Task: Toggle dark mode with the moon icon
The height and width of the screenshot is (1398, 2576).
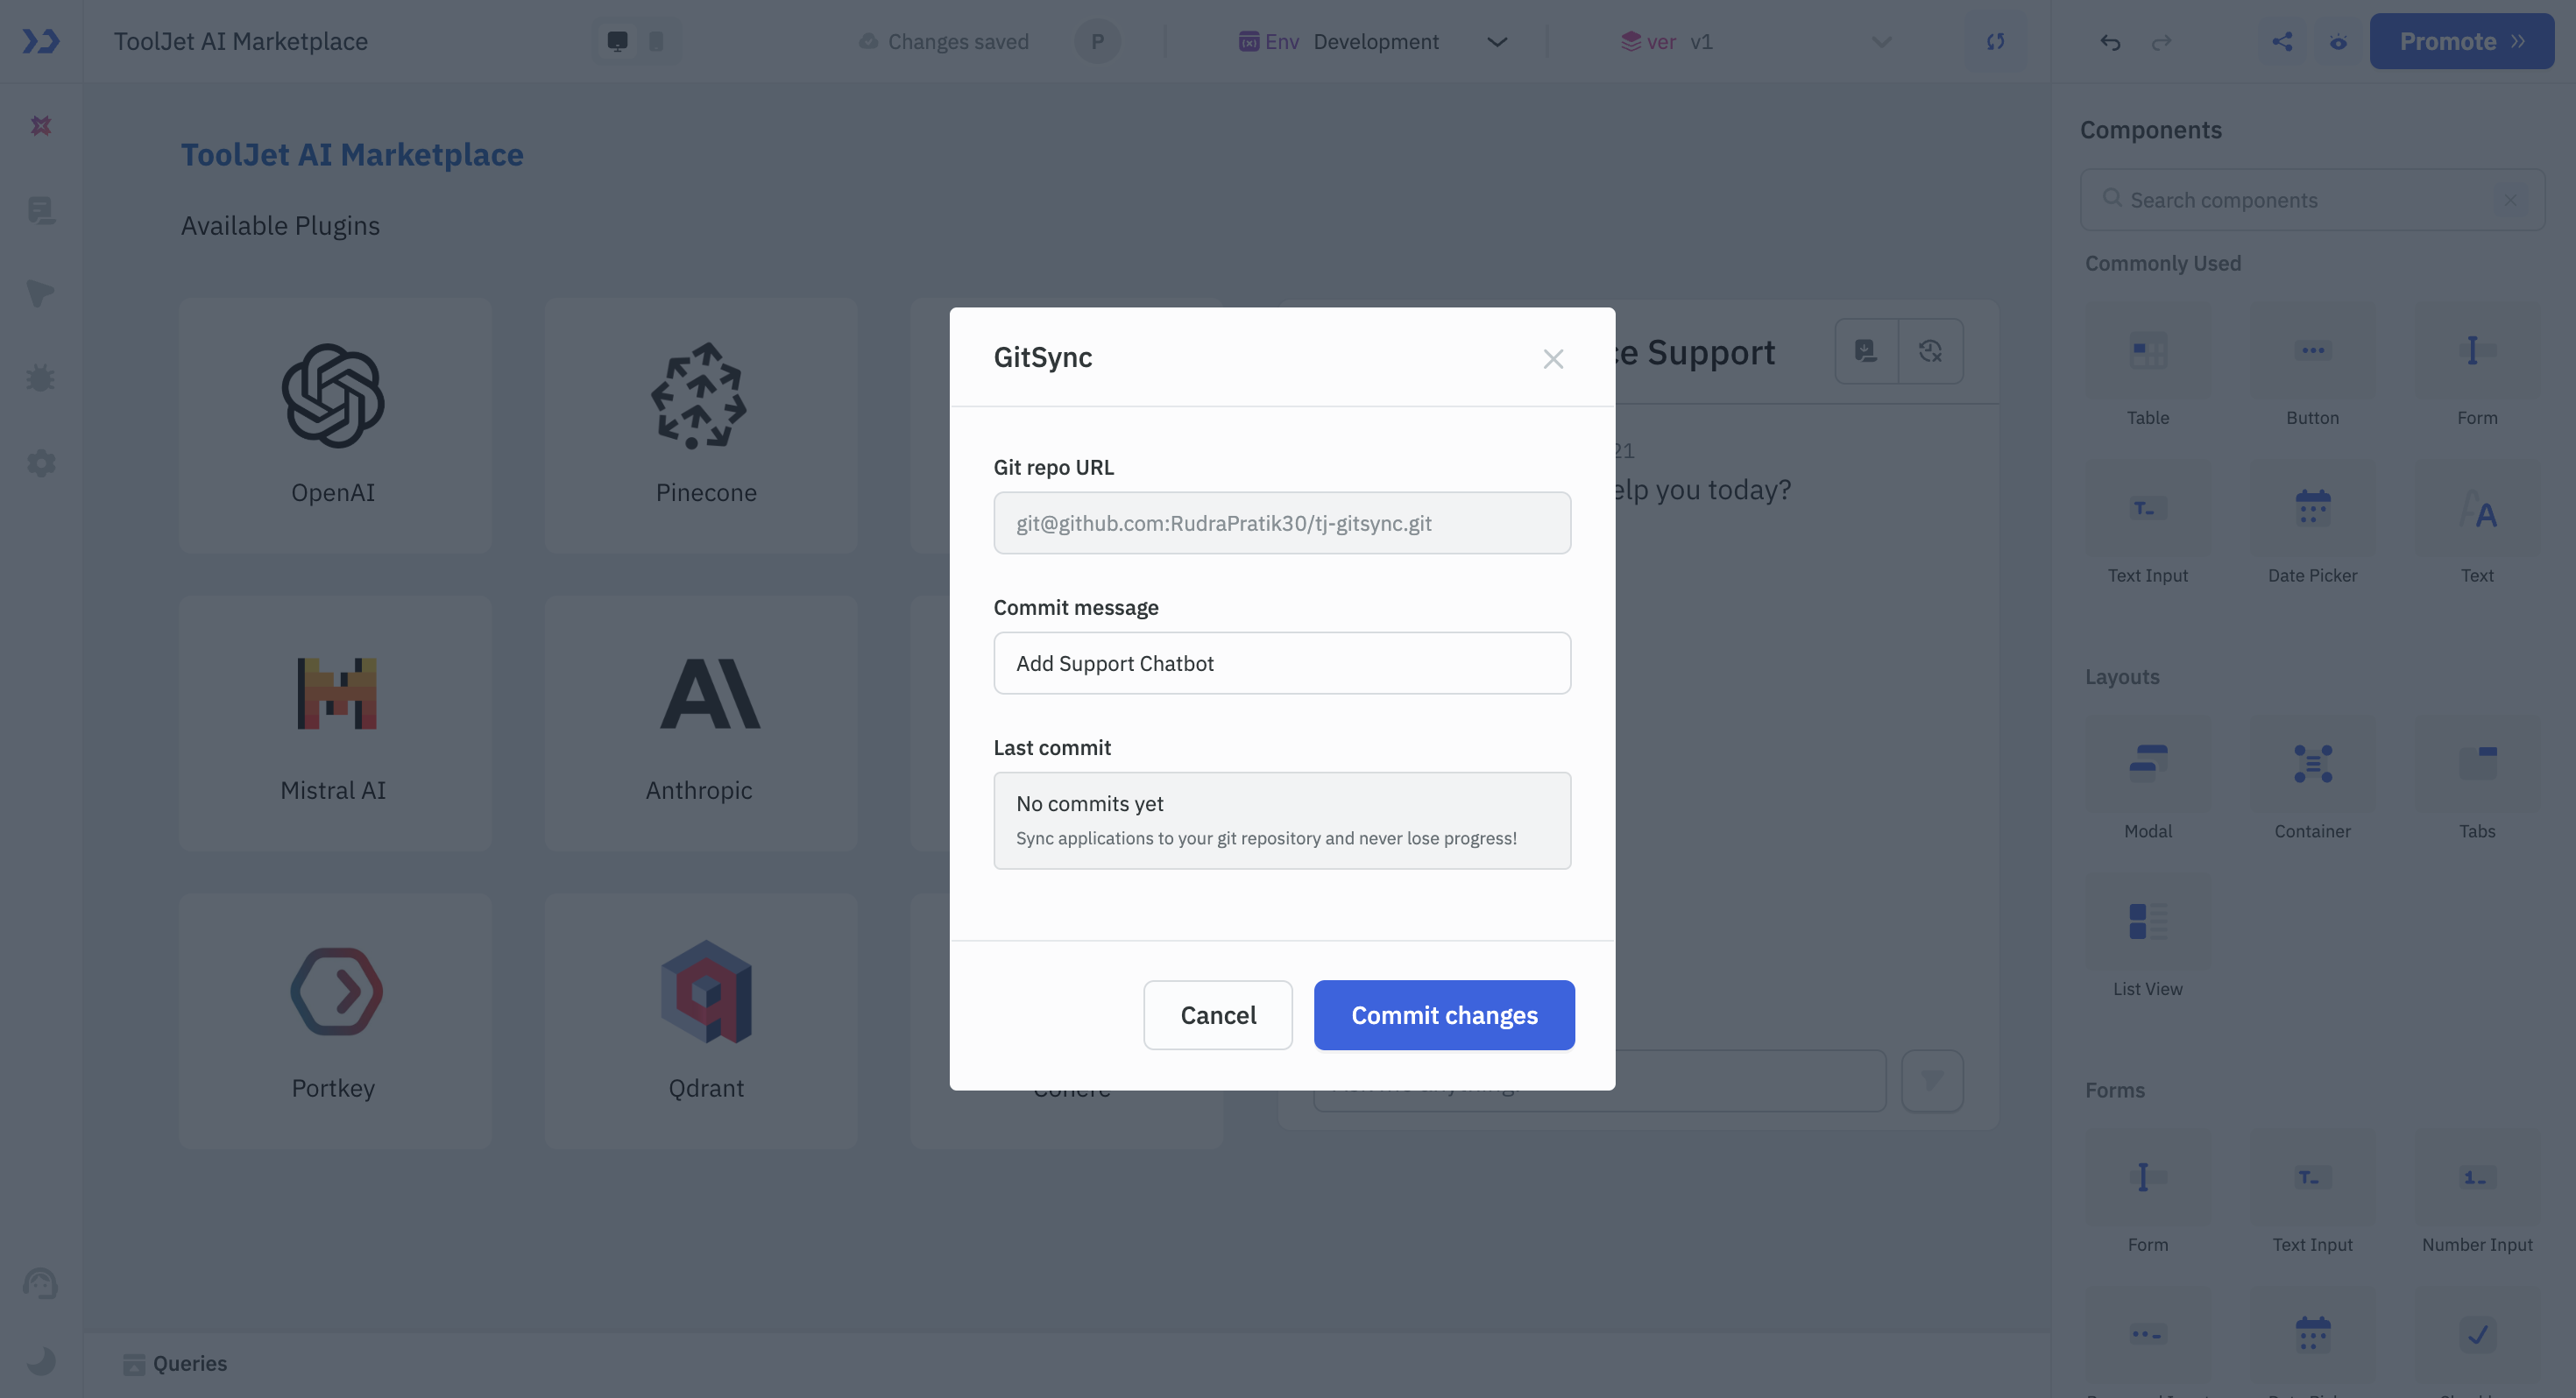Action: point(41,1362)
